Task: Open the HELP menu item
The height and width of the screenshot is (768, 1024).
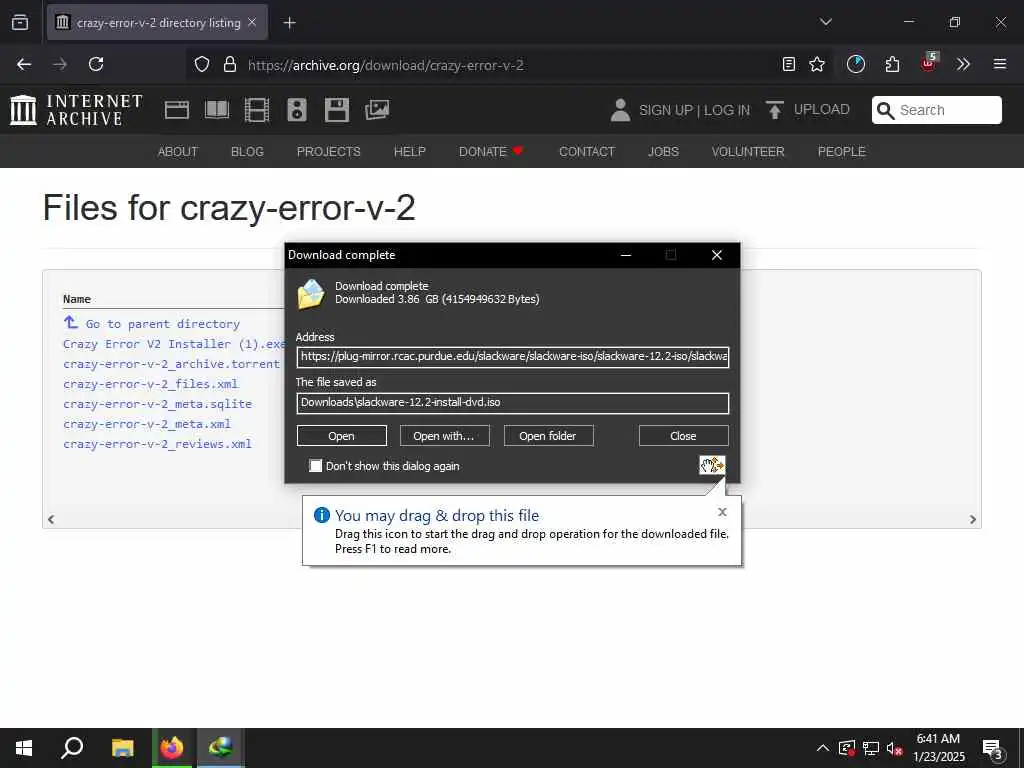Action: tap(409, 152)
